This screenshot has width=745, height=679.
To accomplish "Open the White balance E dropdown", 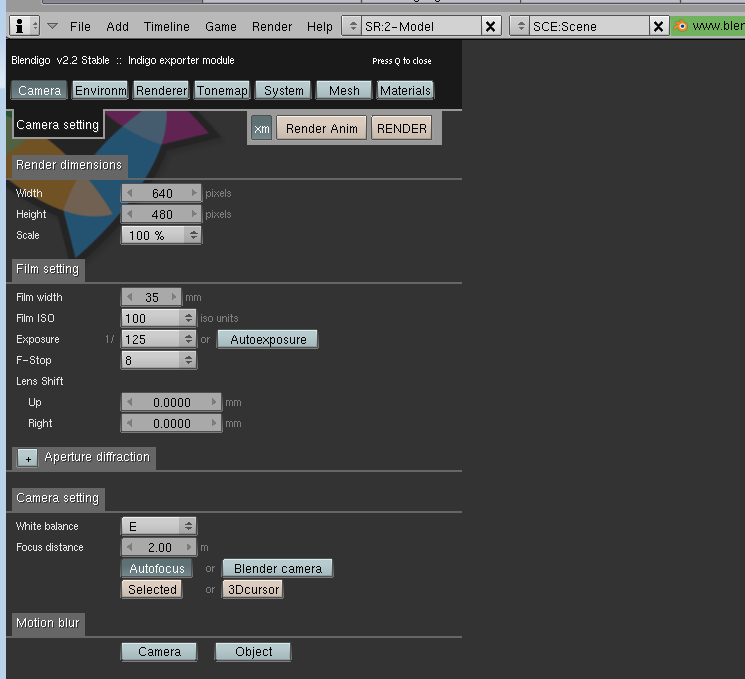I will pos(159,526).
